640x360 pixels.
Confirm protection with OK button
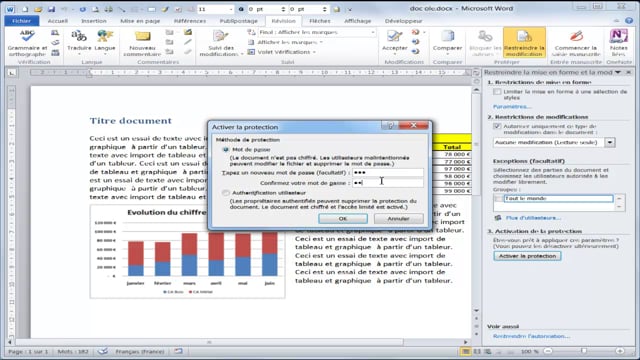click(x=342, y=219)
